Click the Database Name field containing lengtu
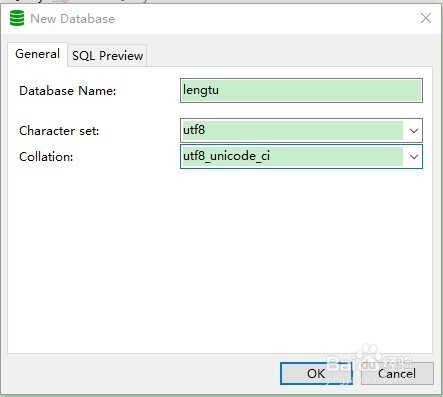This screenshot has height=397, width=443. point(301,90)
